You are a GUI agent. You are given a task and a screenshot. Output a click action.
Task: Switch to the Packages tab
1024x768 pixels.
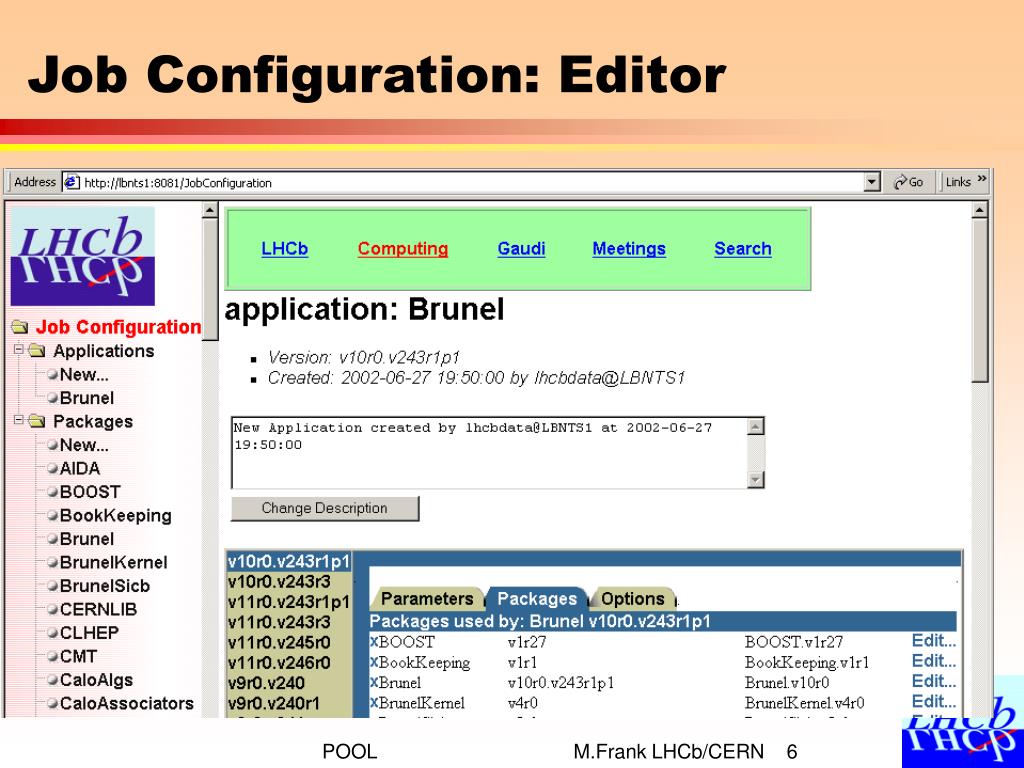pos(537,599)
